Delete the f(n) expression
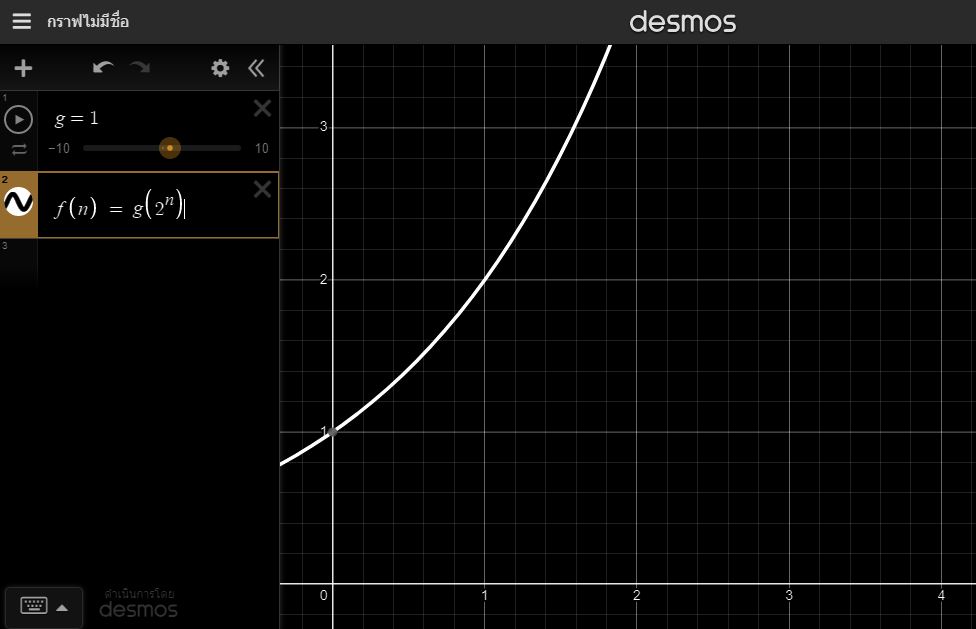 262,189
